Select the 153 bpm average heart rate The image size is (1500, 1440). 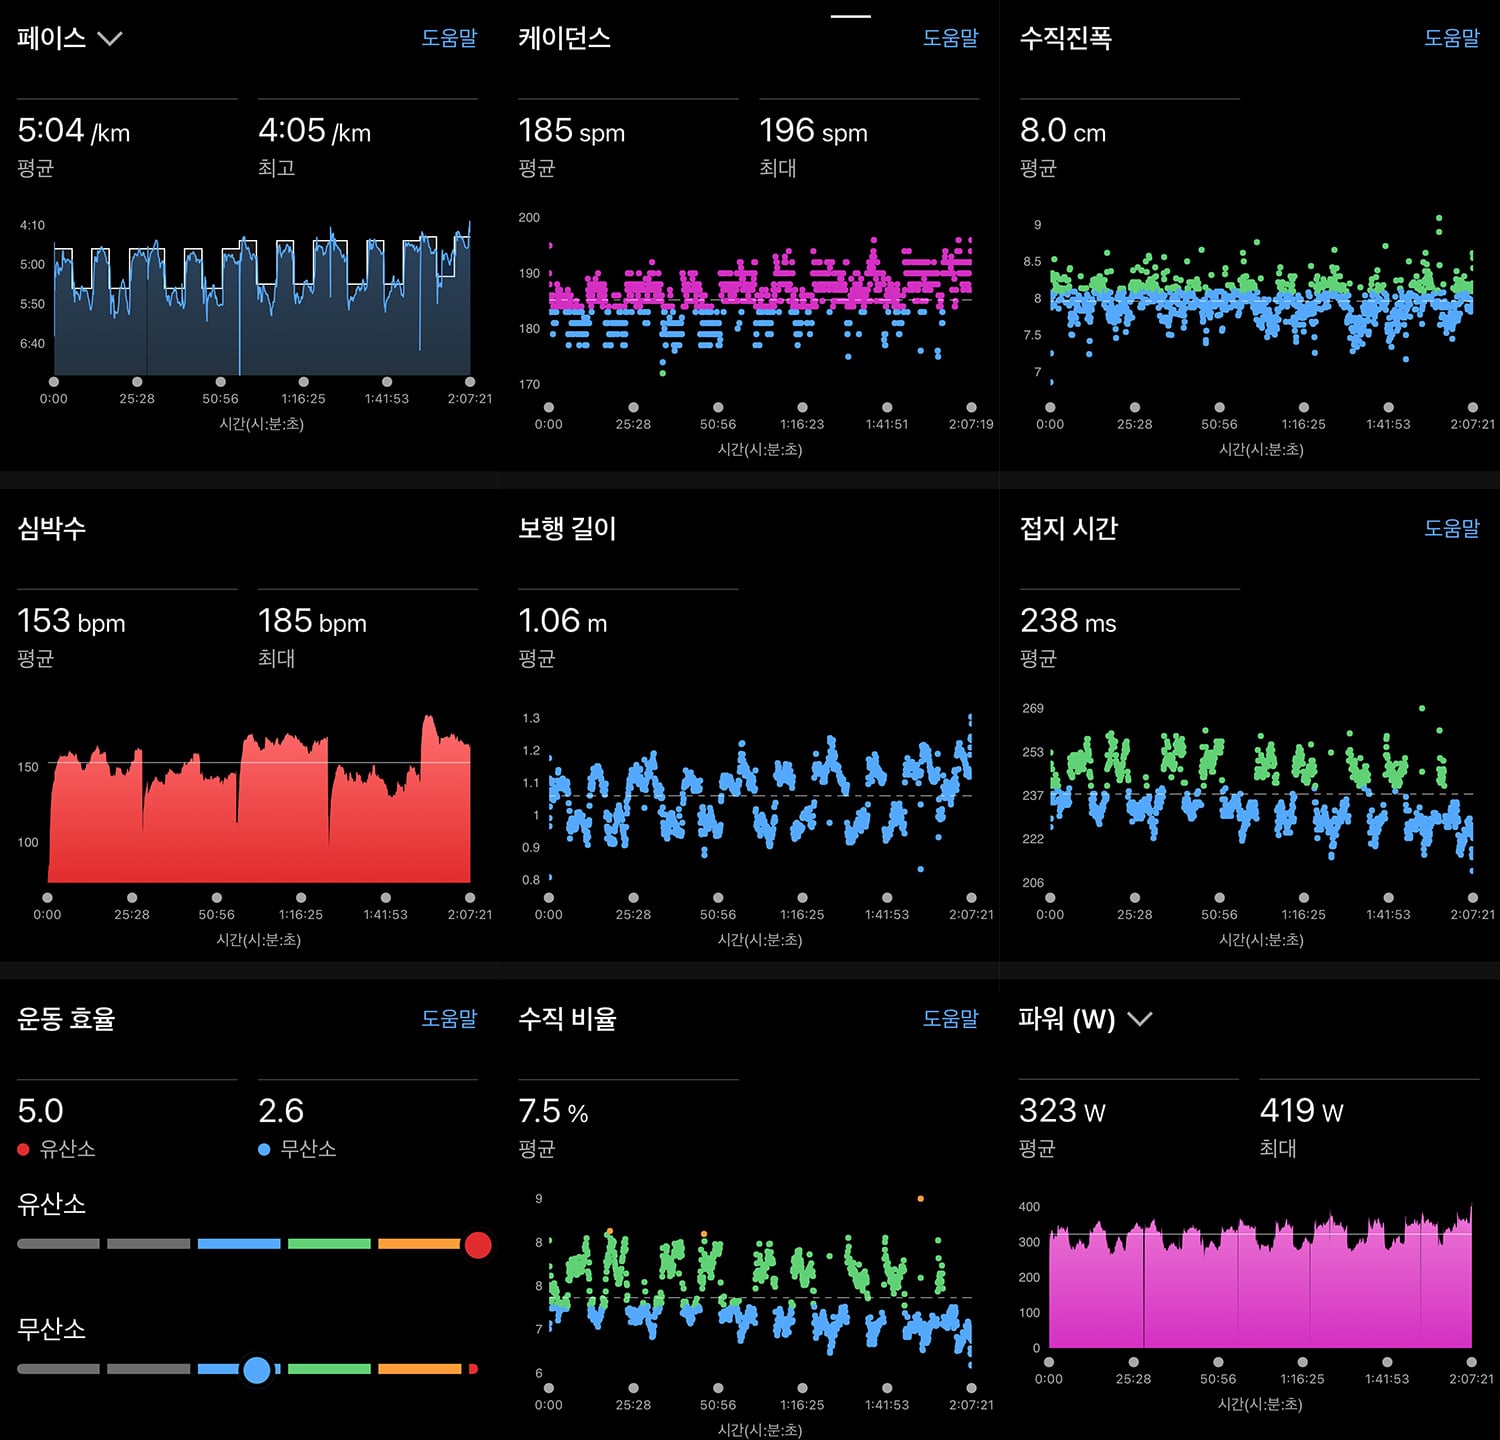click(x=71, y=621)
